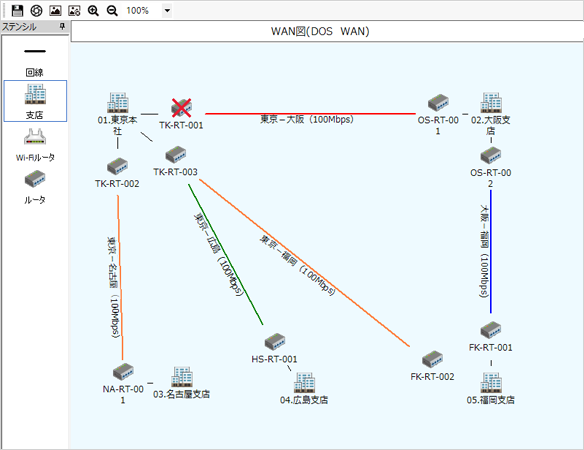Screen dimensions: 584x450
Task: Click the 100% zoom level field
Action: (x=143, y=10)
